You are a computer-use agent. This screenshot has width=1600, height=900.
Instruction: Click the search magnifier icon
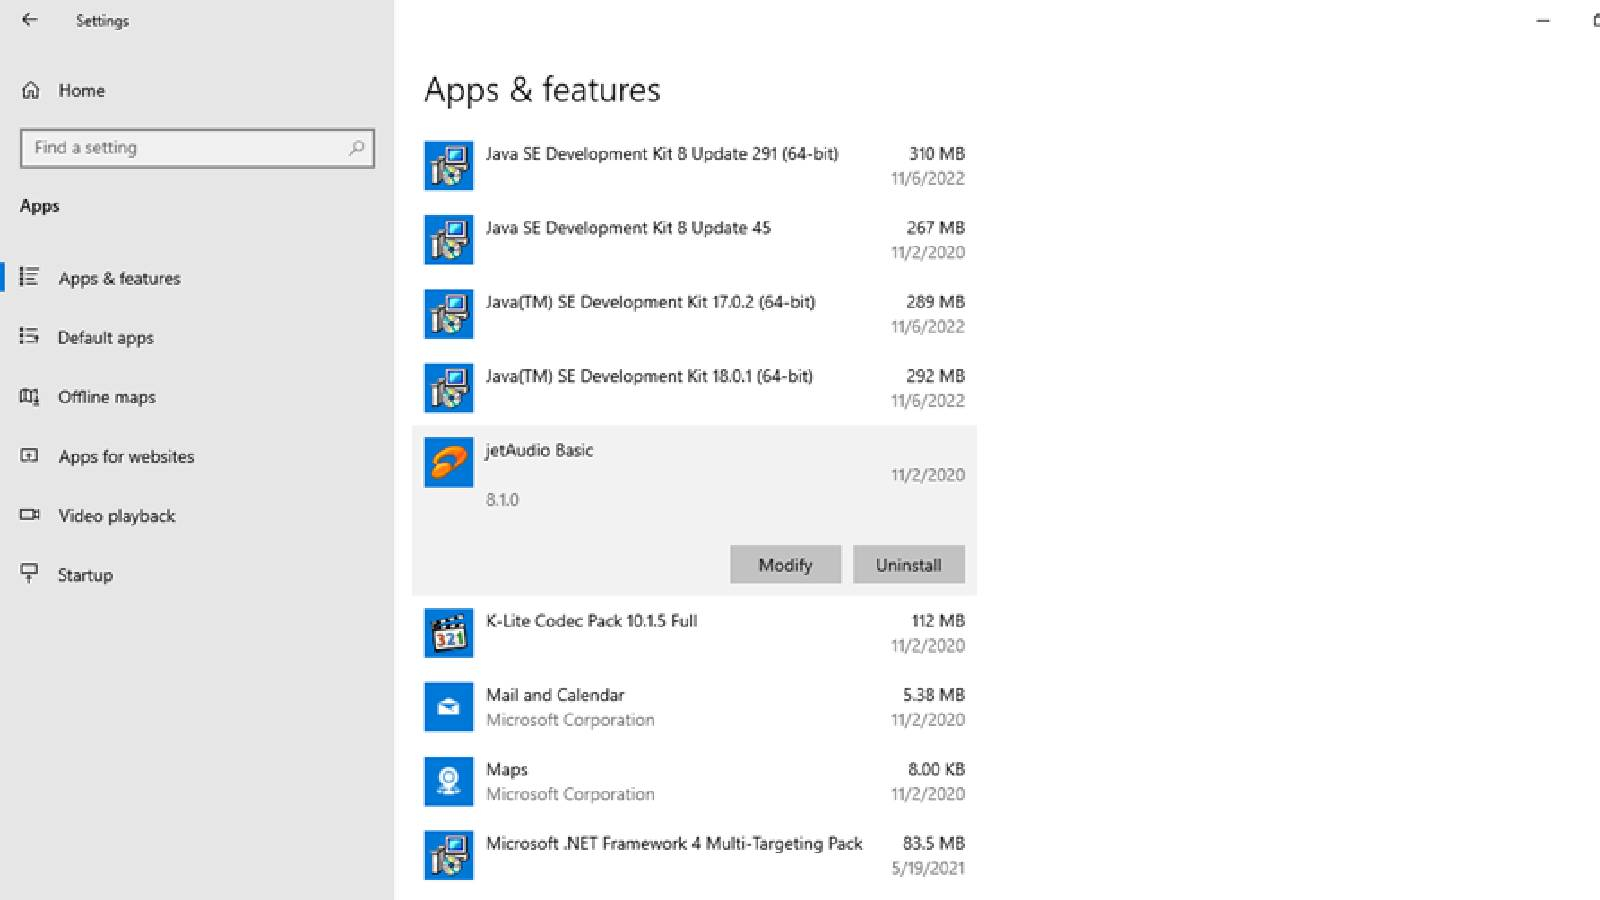tap(356, 148)
